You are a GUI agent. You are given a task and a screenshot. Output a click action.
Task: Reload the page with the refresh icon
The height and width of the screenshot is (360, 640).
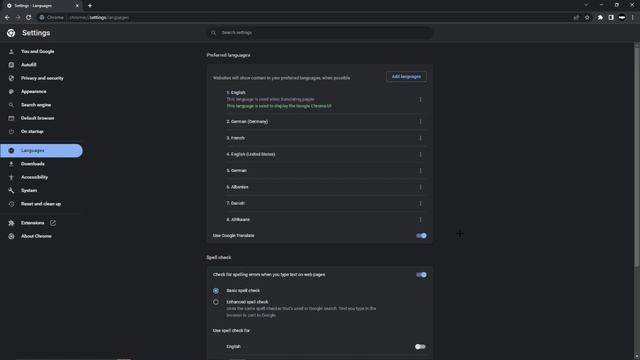tap(29, 18)
